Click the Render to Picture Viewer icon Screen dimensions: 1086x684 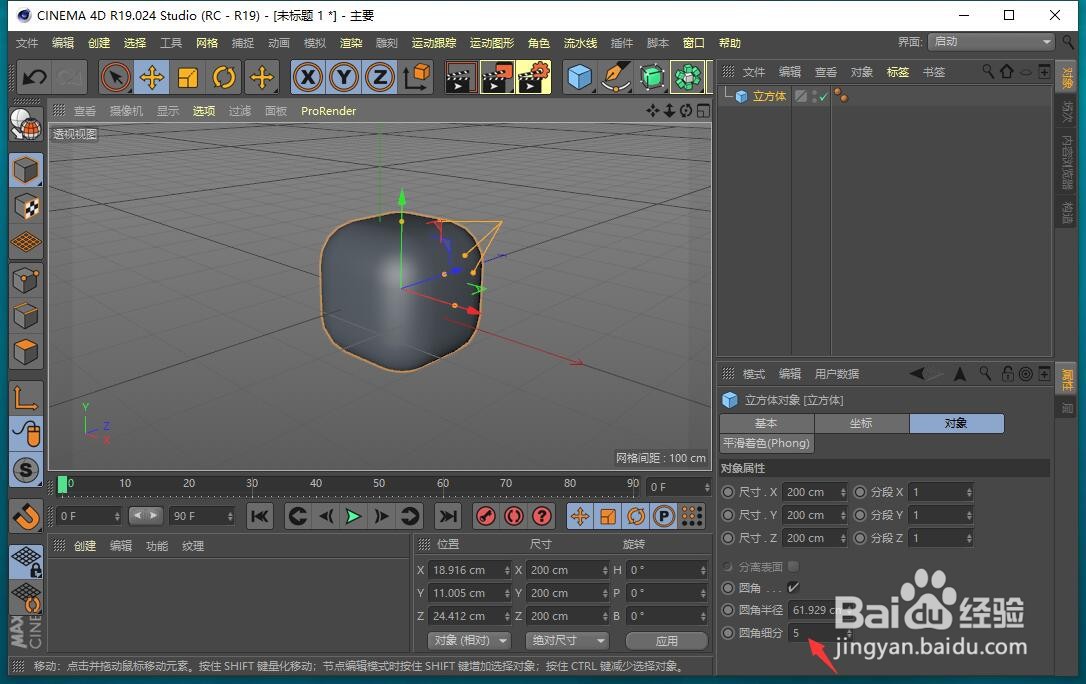coord(497,77)
